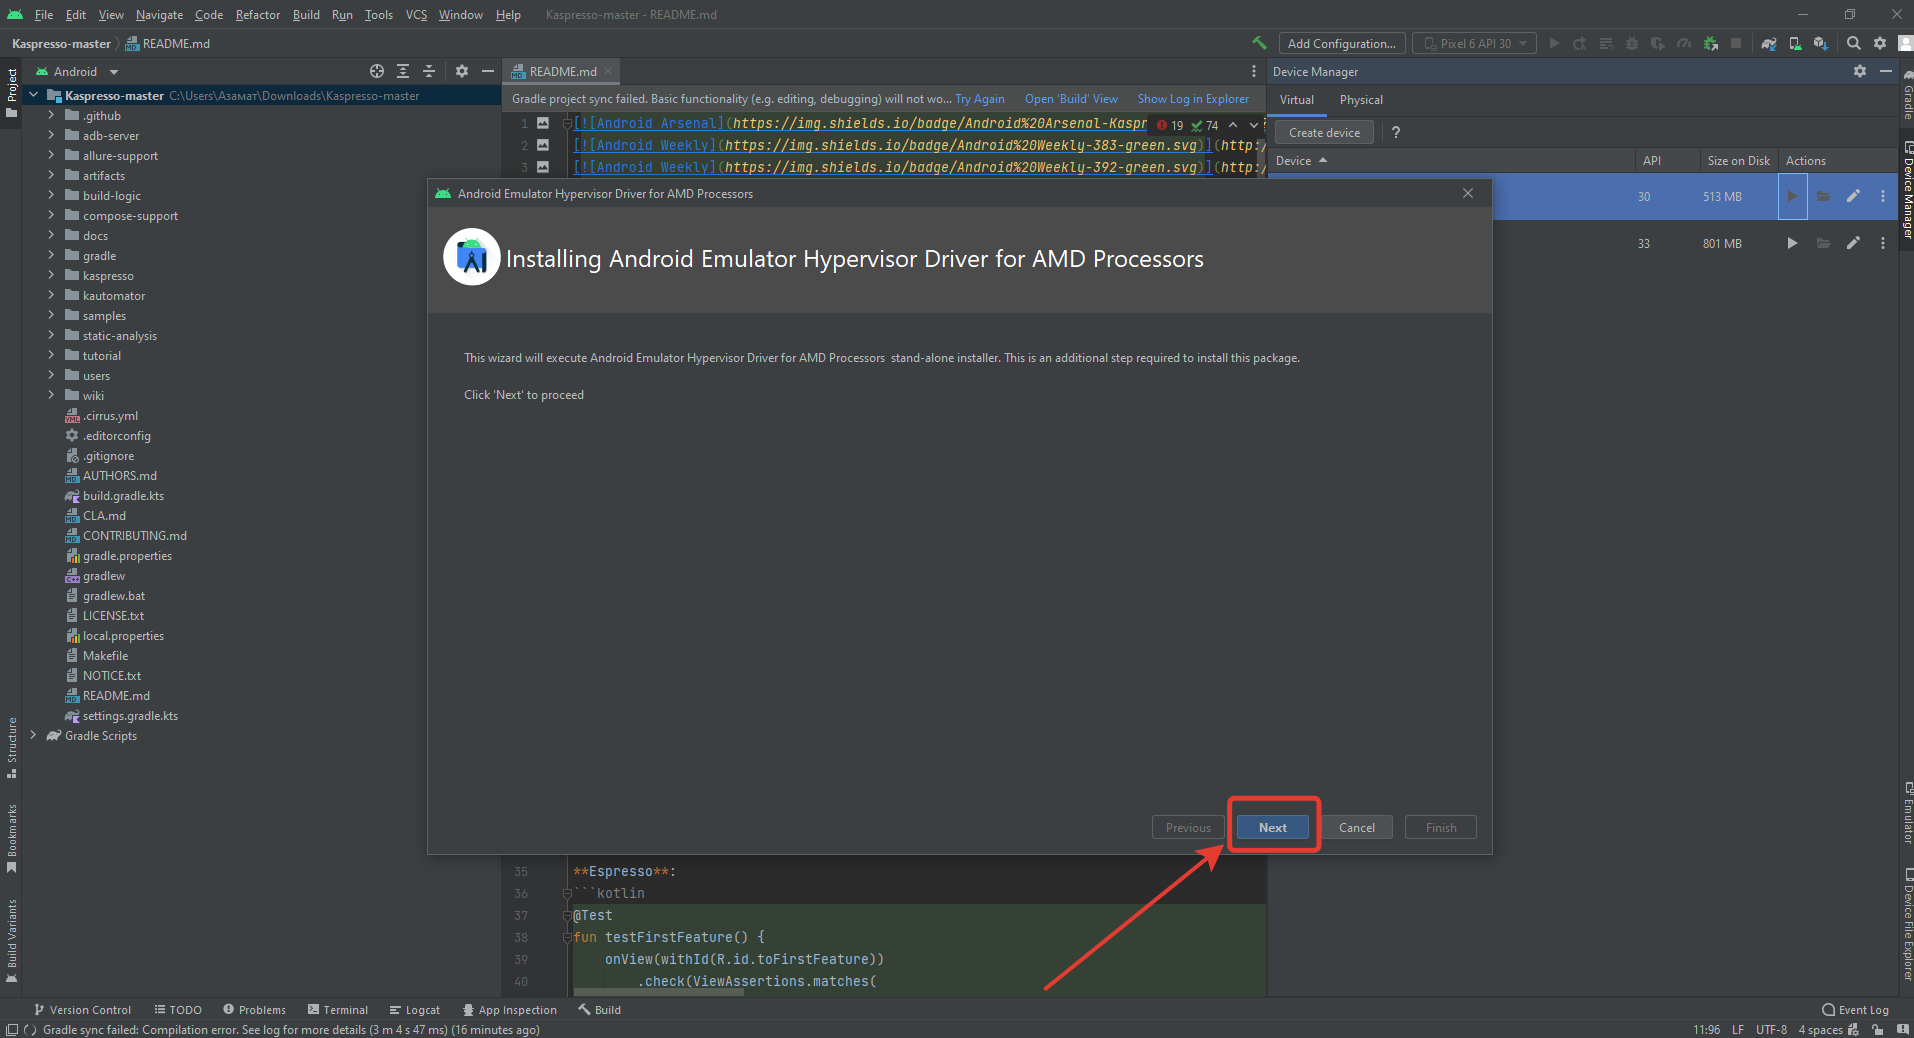Open the Device Manager toolbar icon
This screenshot has width=1914, height=1038.
point(1795,43)
